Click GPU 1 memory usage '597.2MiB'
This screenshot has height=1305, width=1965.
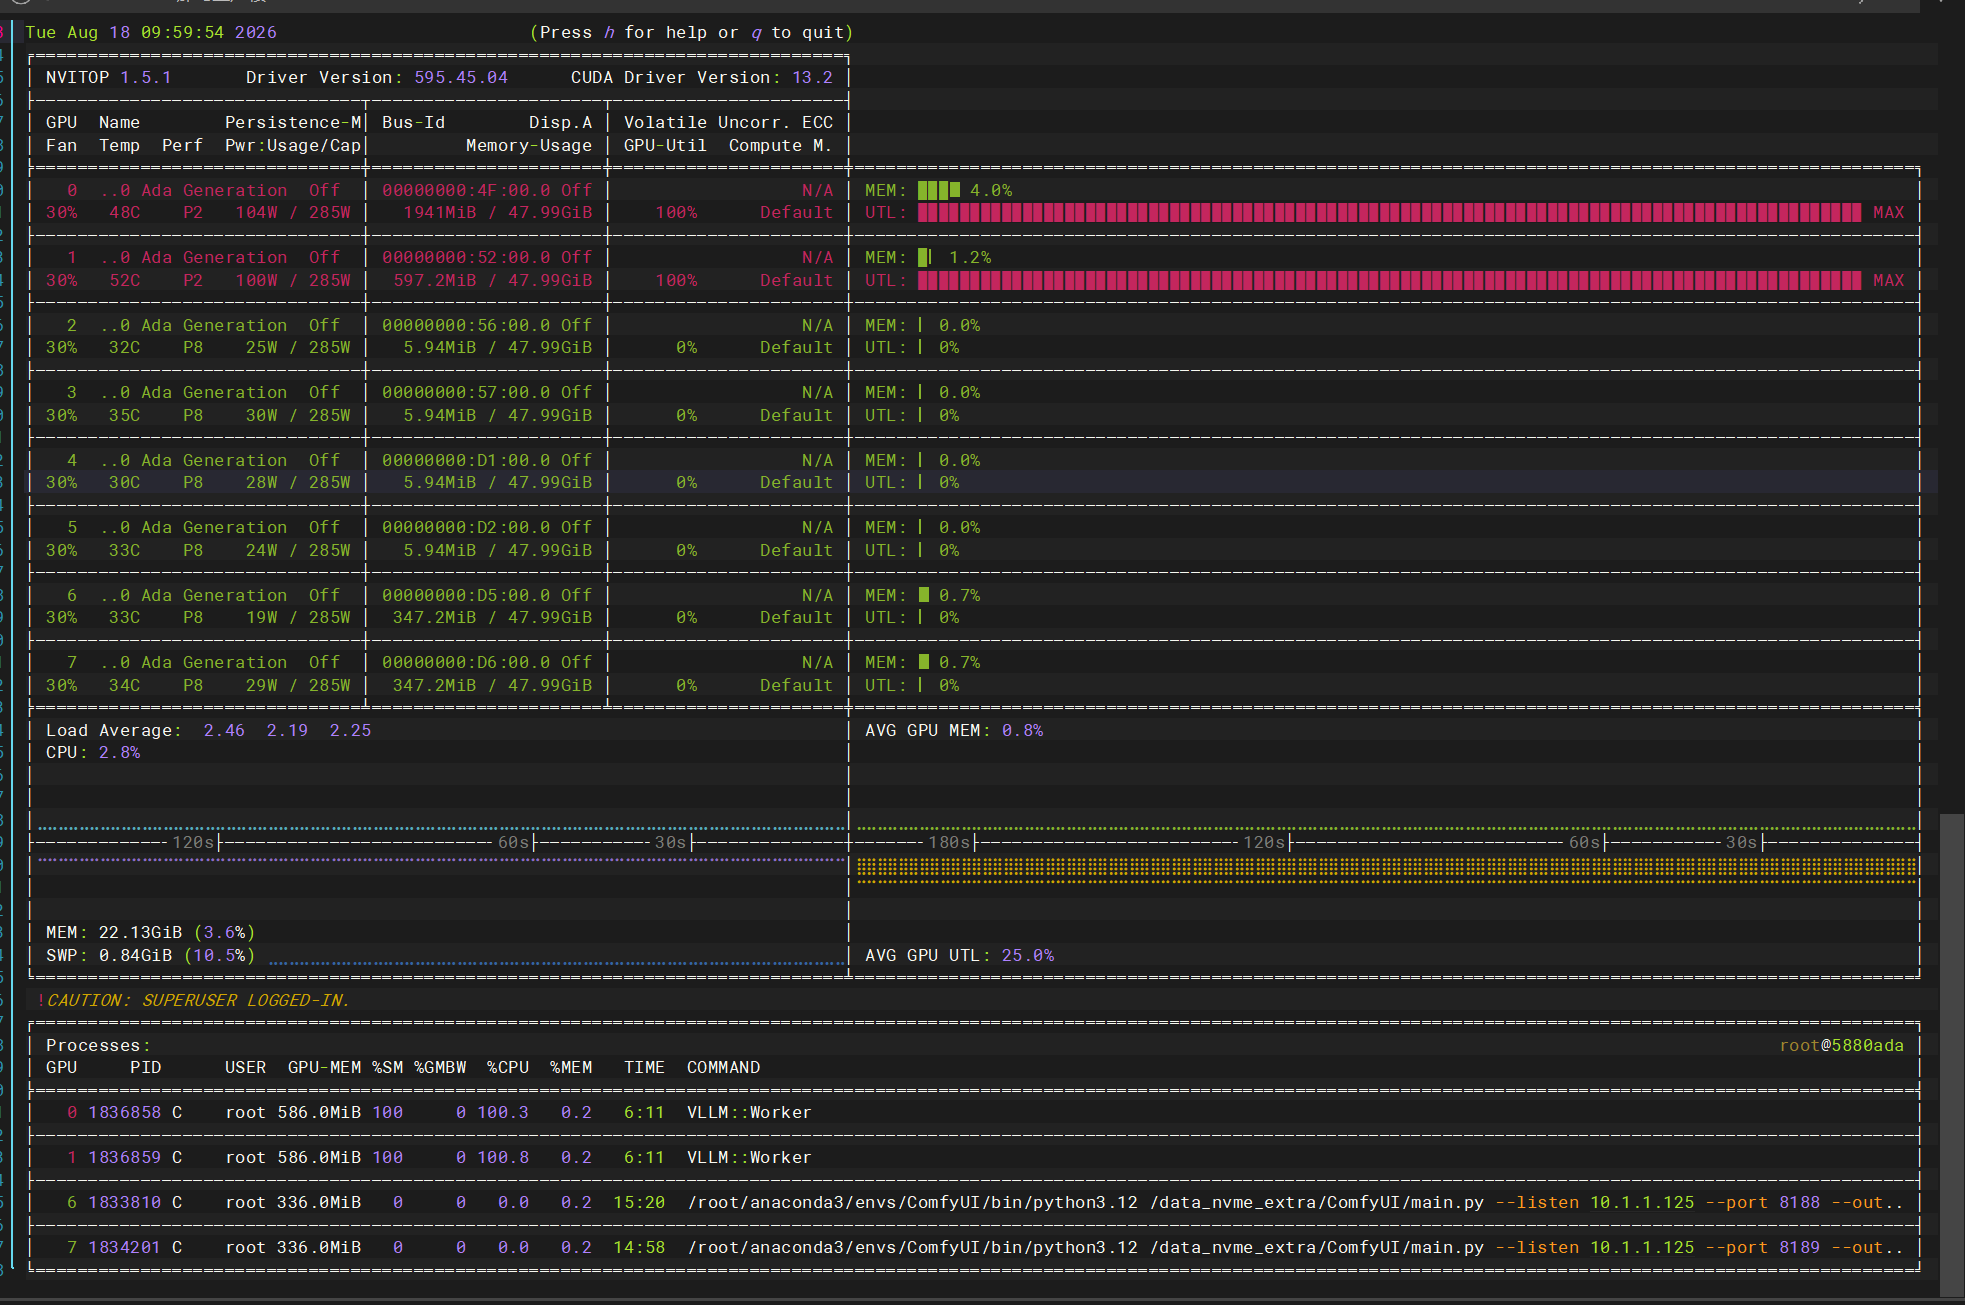[x=435, y=281]
